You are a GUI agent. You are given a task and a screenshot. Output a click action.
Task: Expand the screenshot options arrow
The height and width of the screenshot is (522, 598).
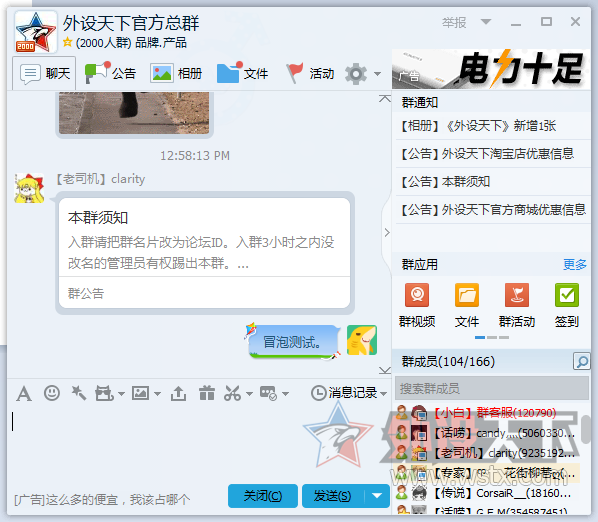249,394
